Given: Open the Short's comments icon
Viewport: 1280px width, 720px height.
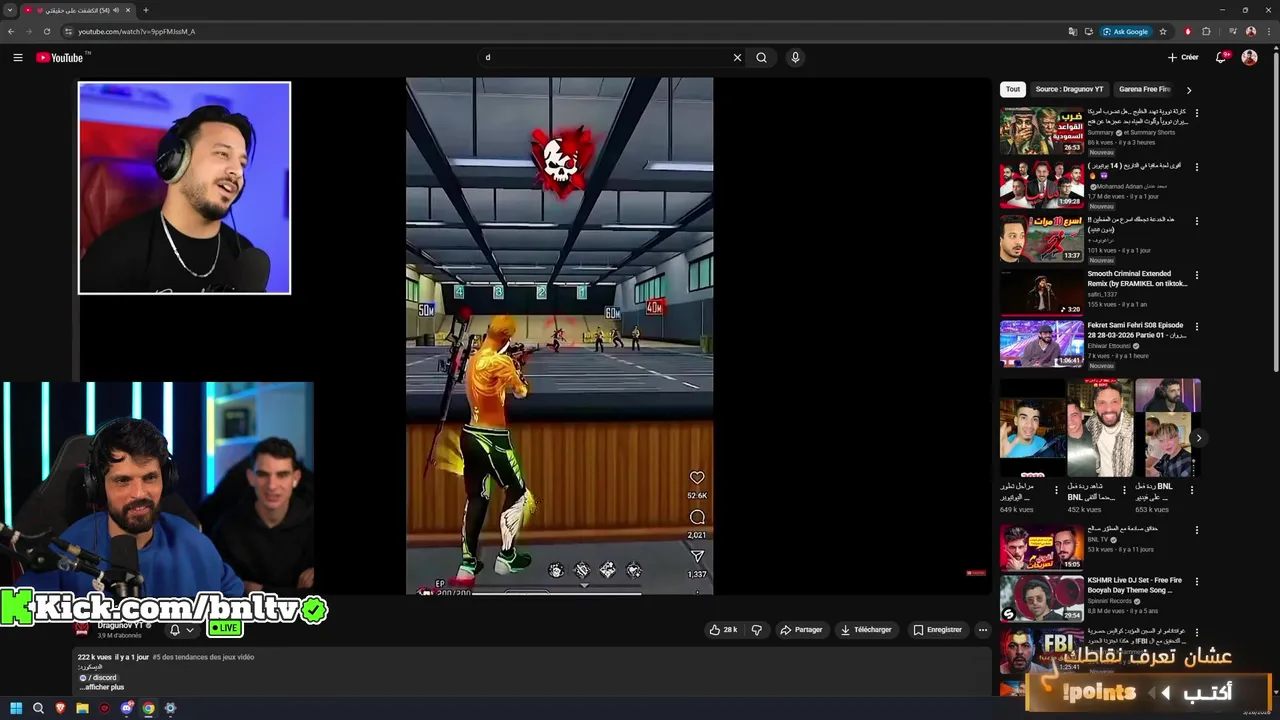Looking at the screenshot, I should tap(697, 517).
